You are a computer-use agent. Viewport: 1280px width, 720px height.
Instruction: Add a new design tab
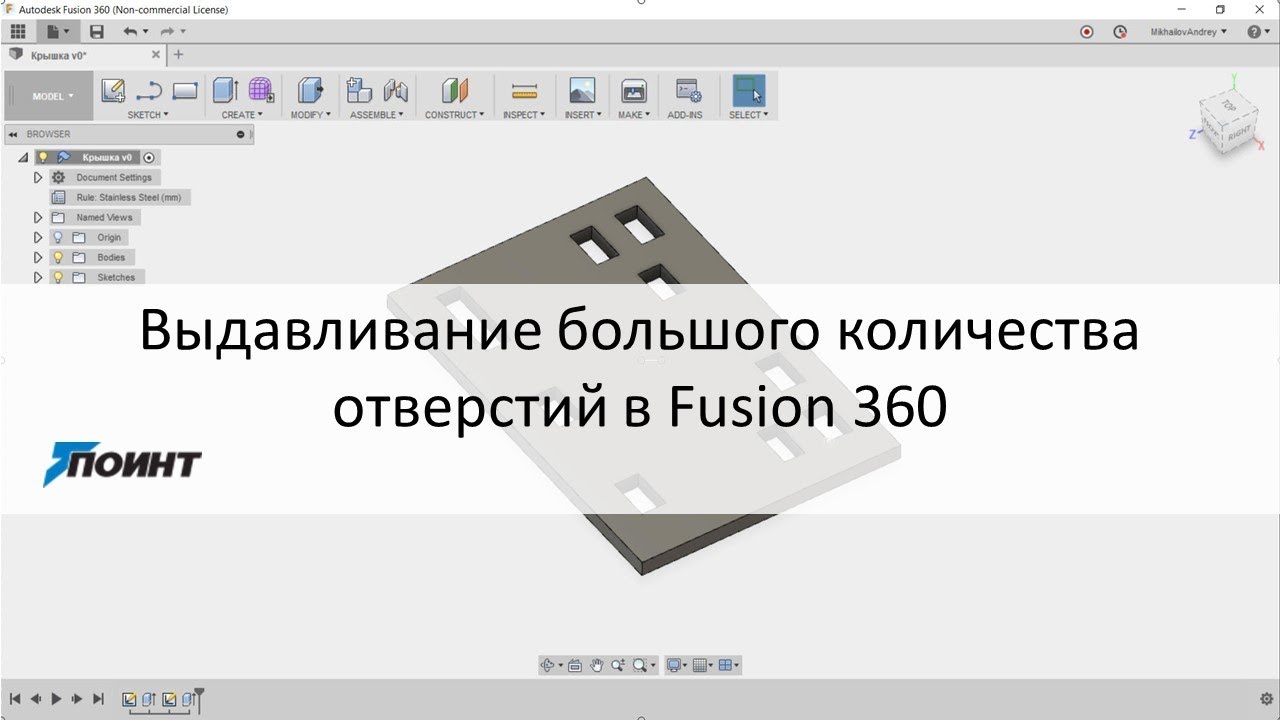coord(179,55)
